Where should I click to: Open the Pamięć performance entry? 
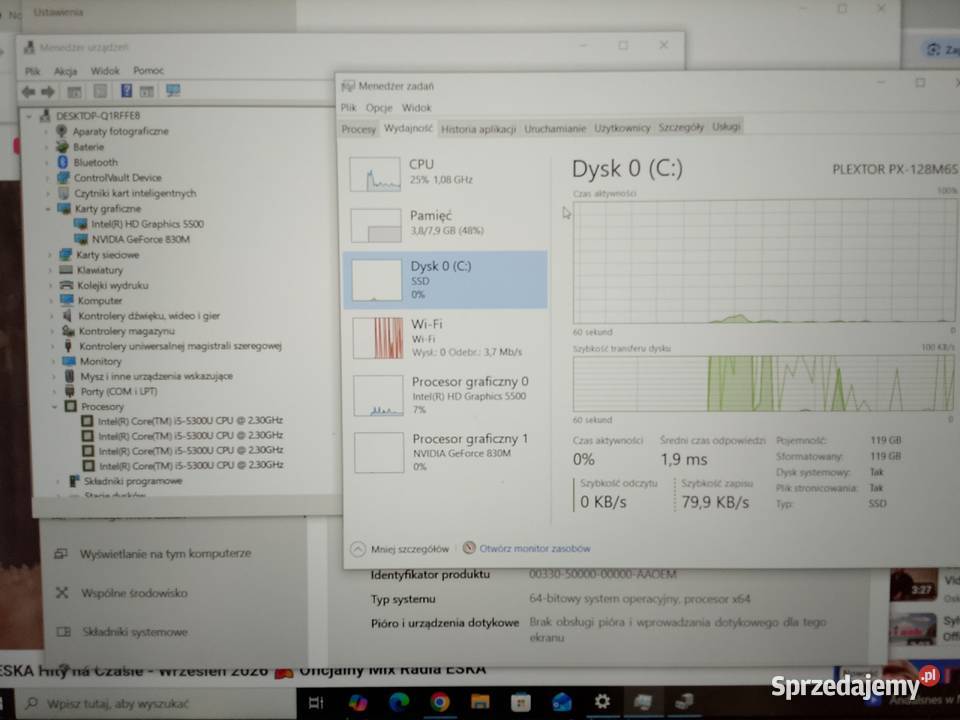click(445, 224)
